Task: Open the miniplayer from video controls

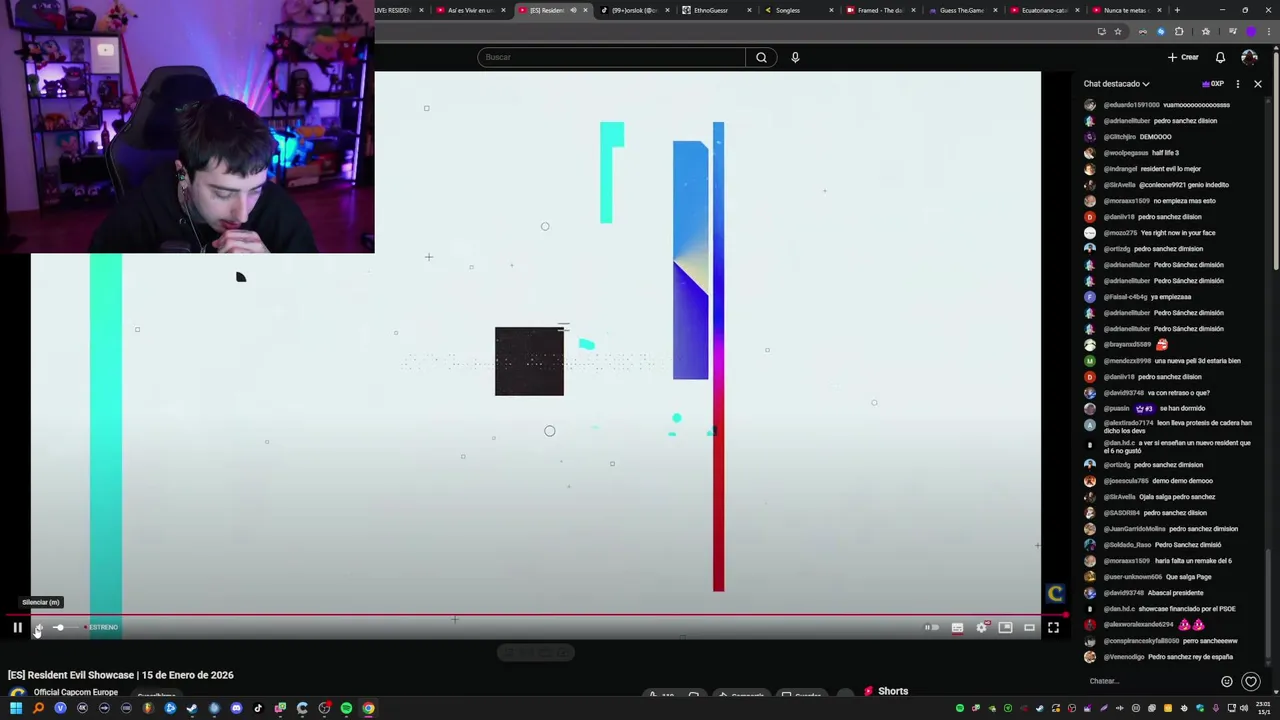Action: (1005, 627)
